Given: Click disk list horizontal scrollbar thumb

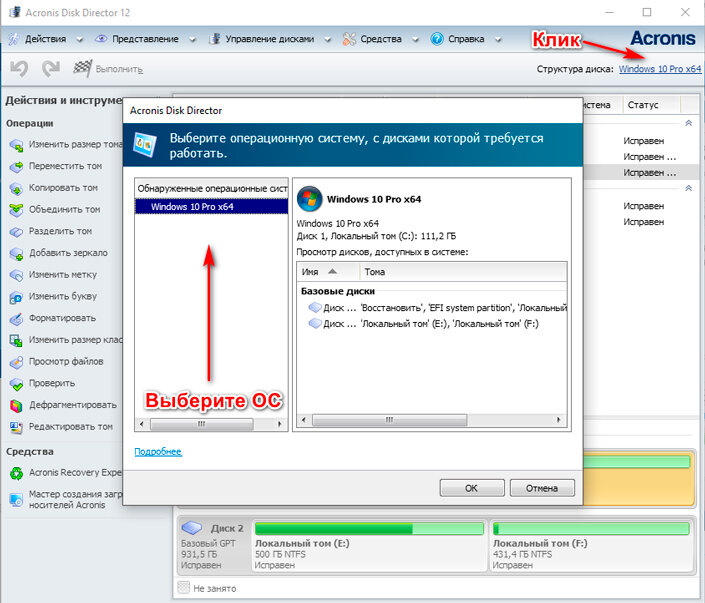Looking at the screenshot, I should (389, 420).
